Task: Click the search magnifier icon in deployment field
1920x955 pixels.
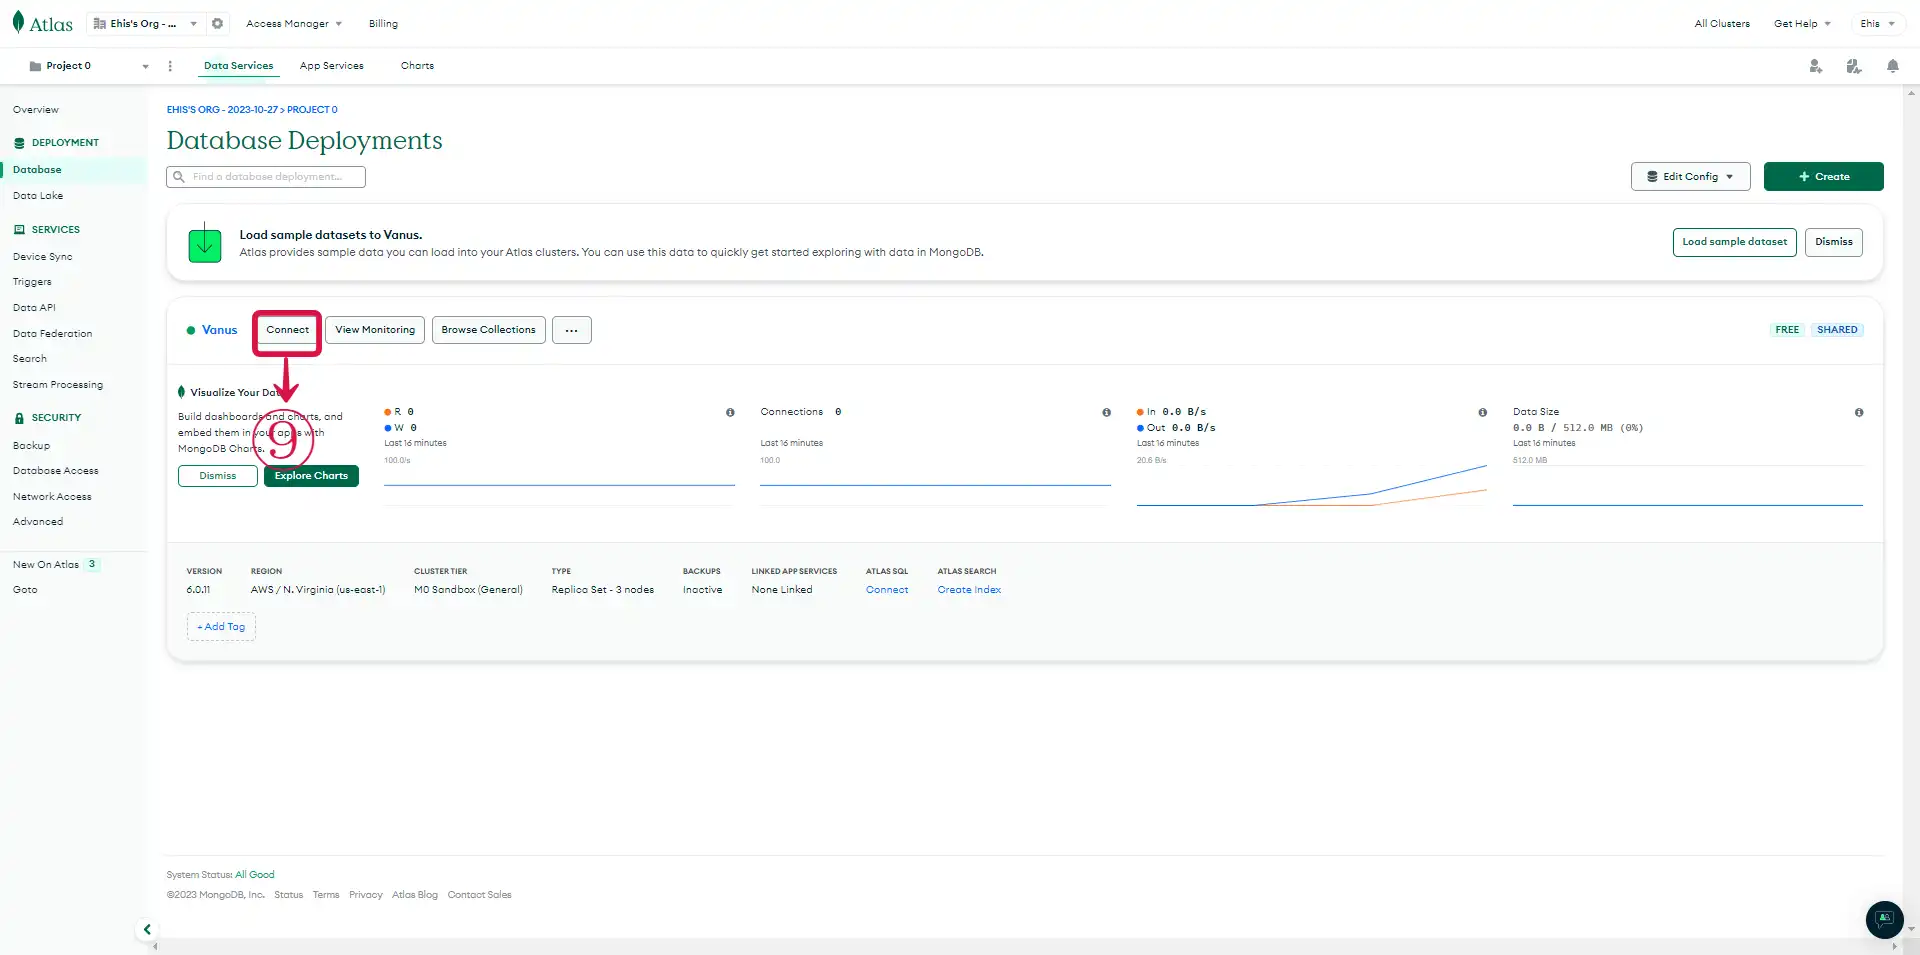Action: tap(179, 177)
